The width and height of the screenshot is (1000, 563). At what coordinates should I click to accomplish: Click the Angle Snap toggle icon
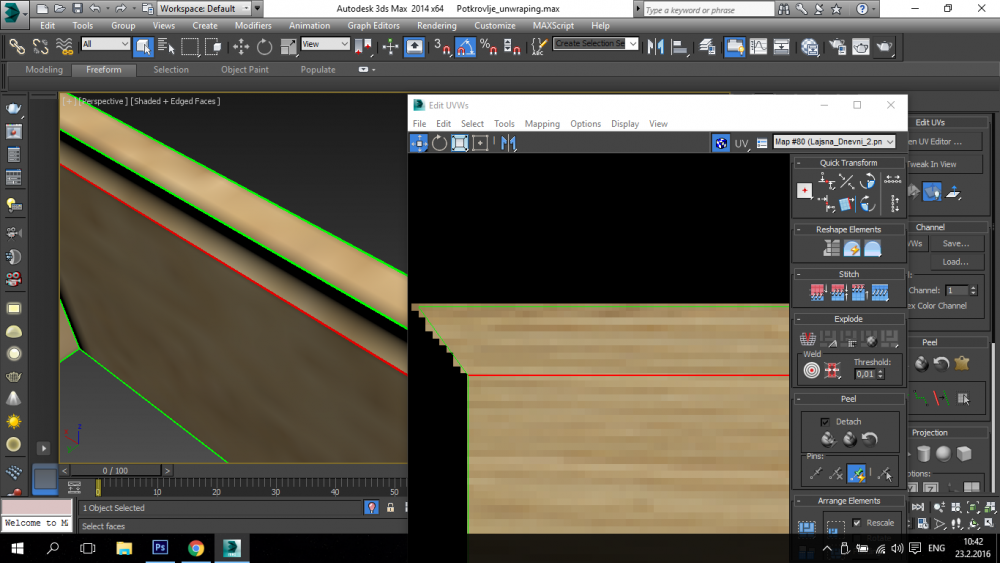465,46
